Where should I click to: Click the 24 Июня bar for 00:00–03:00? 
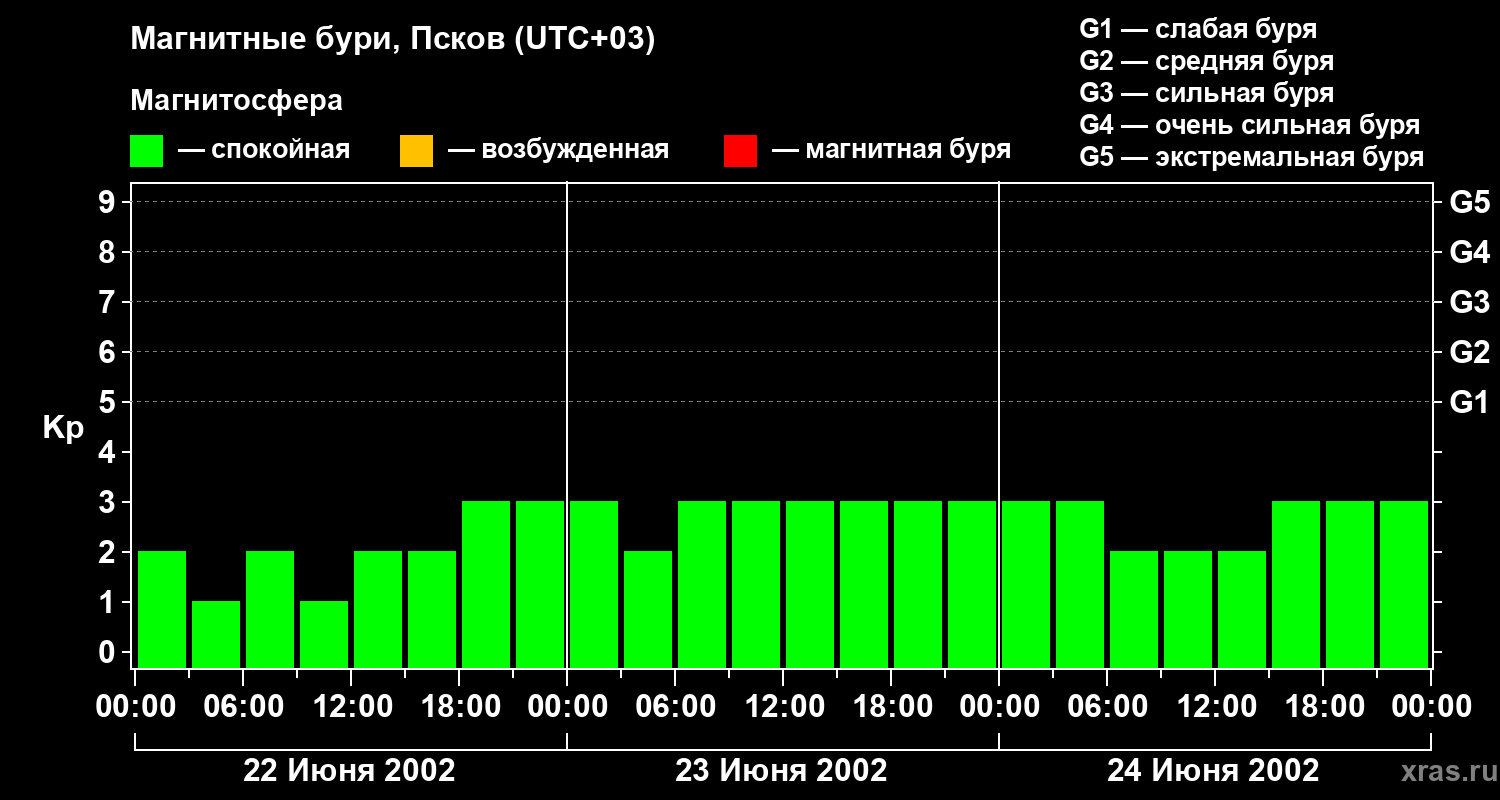pos(1026,584)
